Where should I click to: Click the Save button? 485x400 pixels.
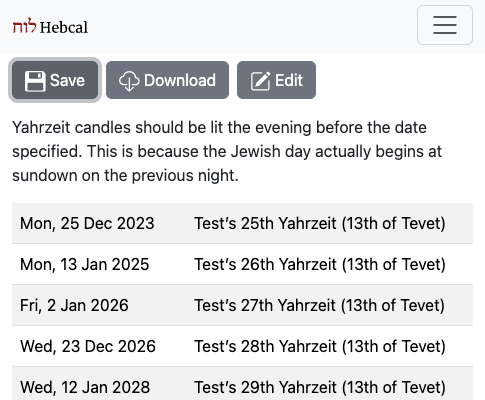pos(55,80)
